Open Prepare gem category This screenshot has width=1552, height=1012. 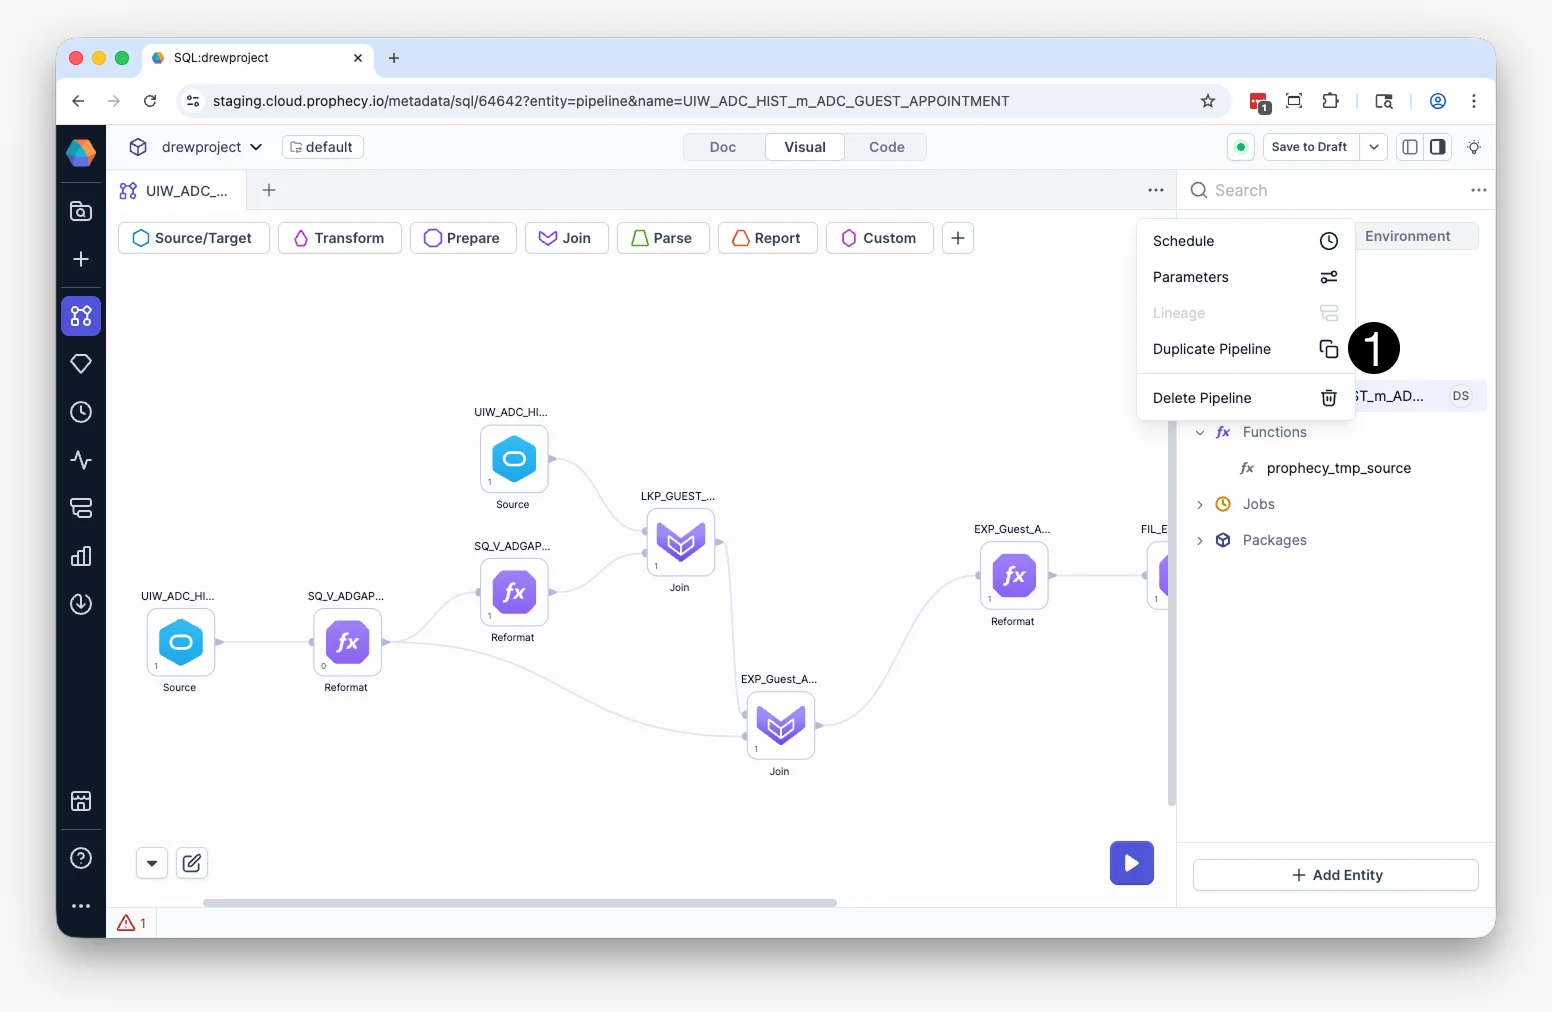pyautogui.click(x=463, y=238)
